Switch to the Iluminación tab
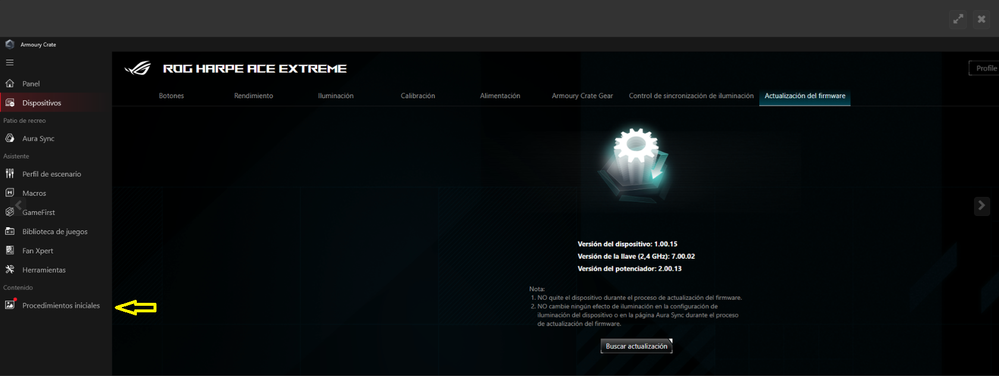The height and width of the screenshot is (376, 999). [336, 96]
